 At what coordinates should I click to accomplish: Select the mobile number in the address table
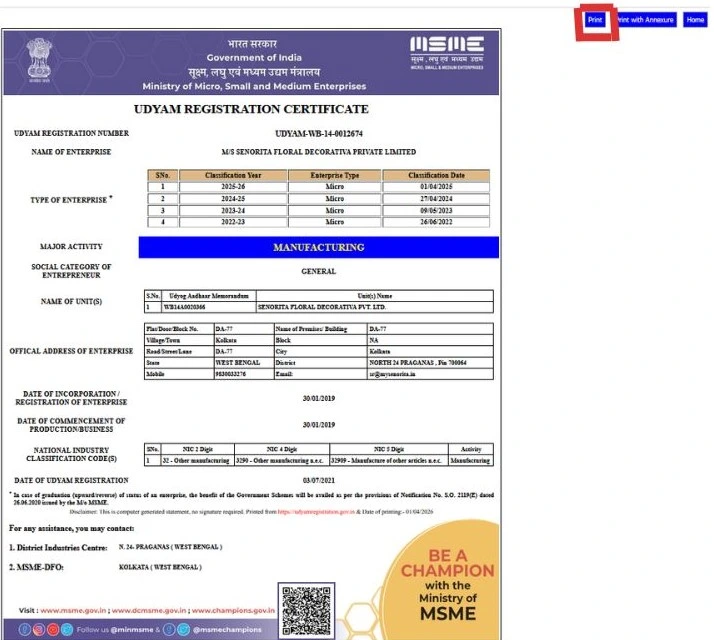tap(244, 374)
